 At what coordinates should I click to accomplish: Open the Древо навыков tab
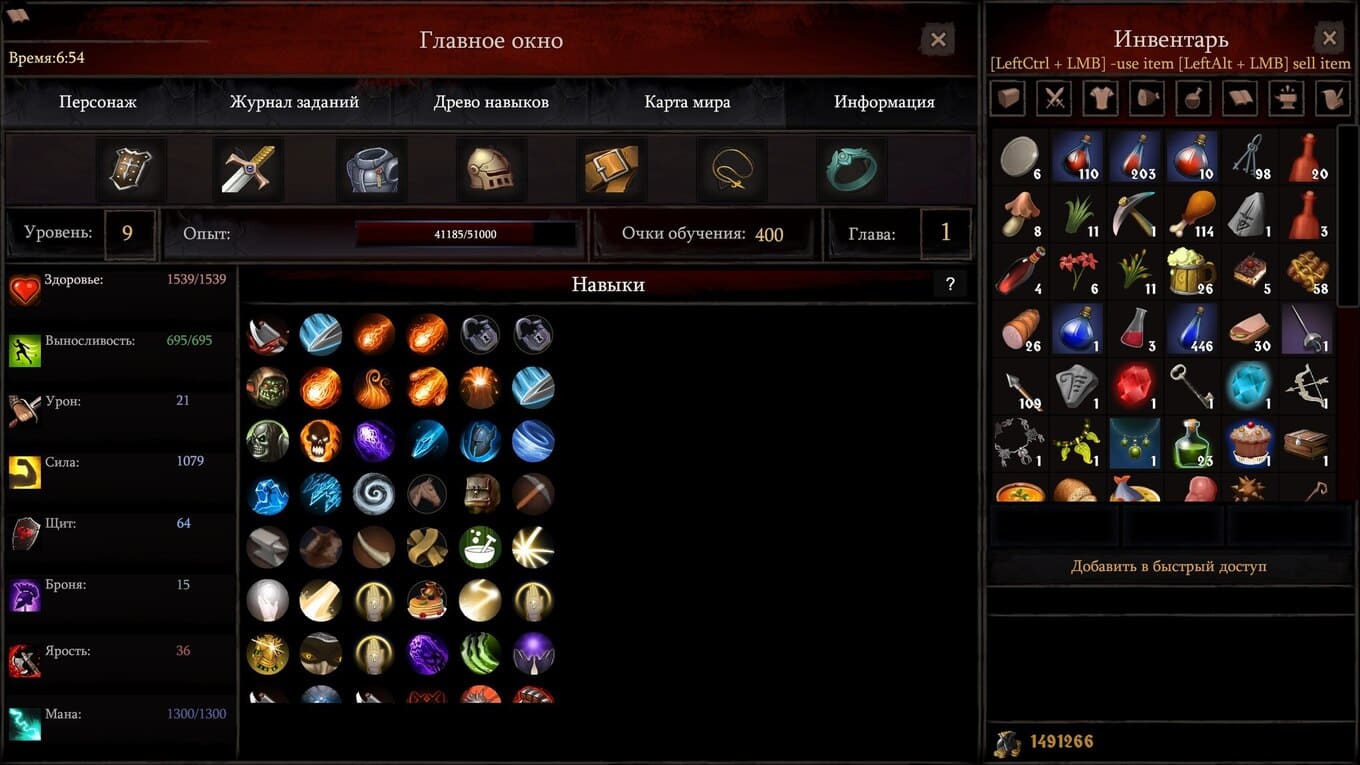click(x=491, y=102)
